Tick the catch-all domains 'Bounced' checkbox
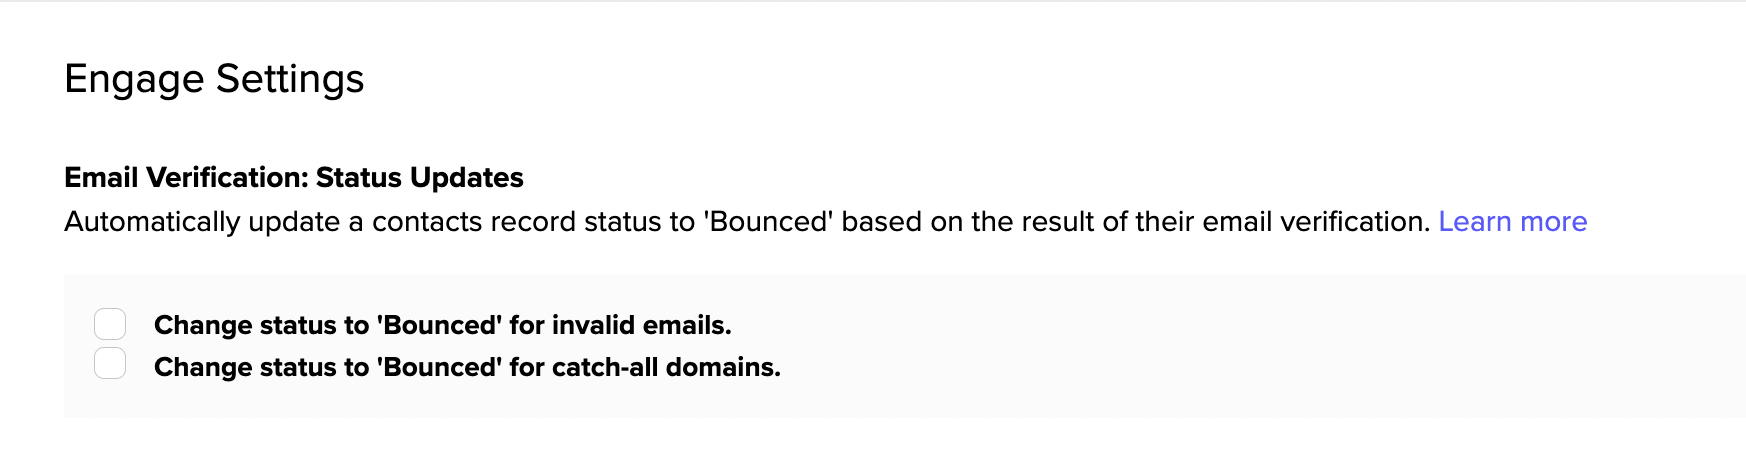This screenshot has width=1746, height=470. pos(110,363)
